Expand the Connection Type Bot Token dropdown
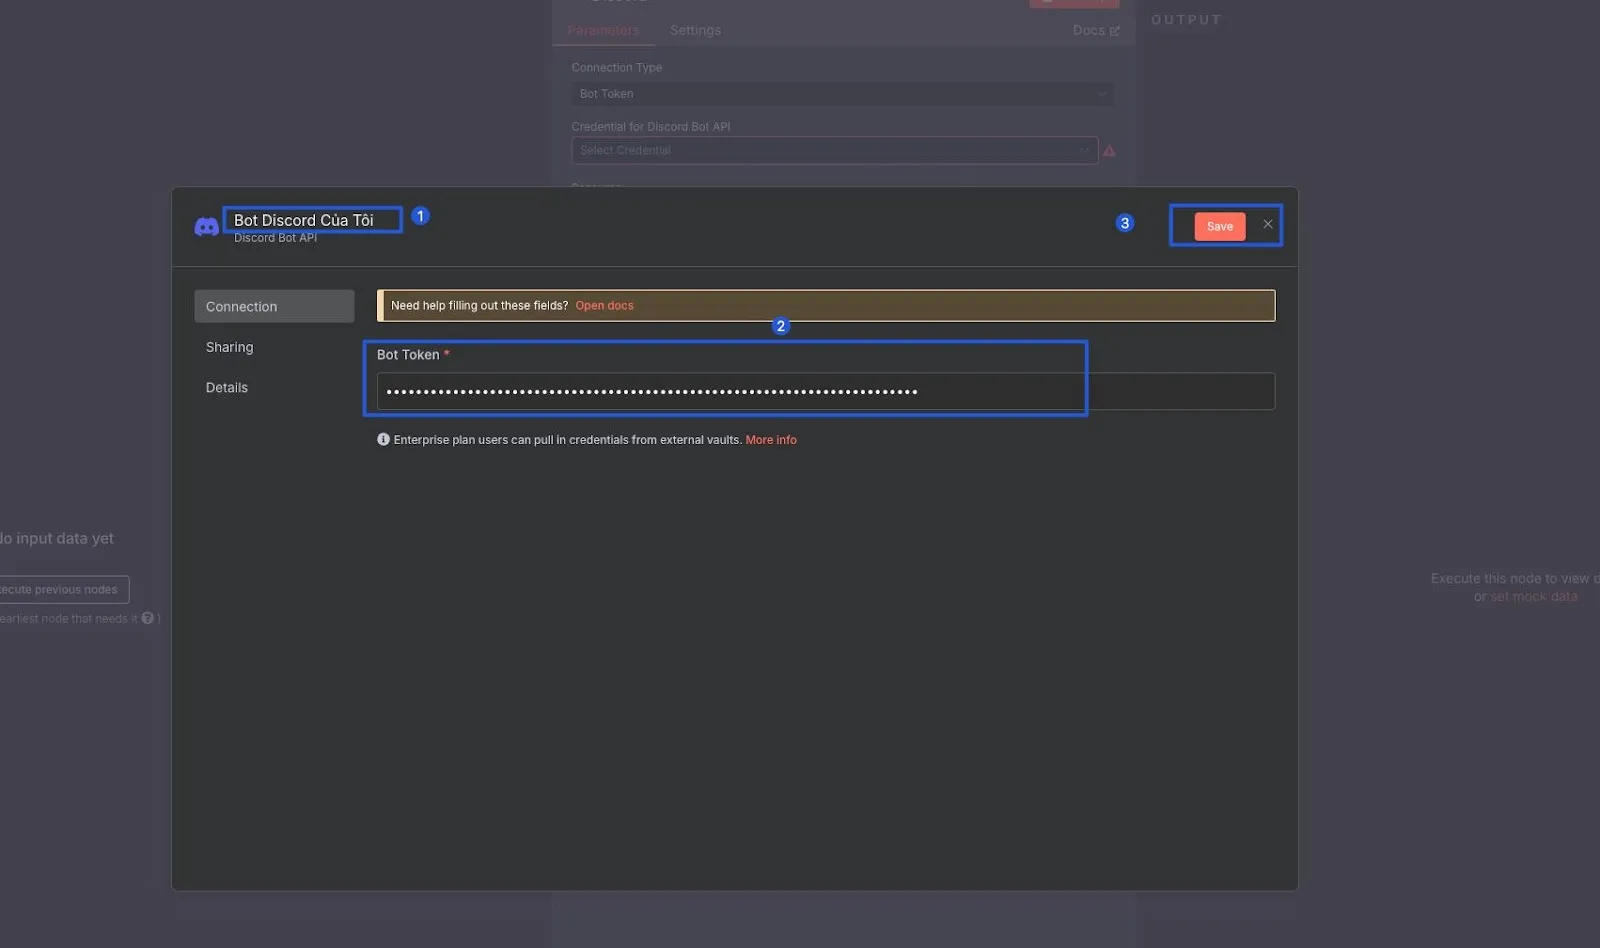The width and height of the screenshot is (1600, 948). [841, 94]
